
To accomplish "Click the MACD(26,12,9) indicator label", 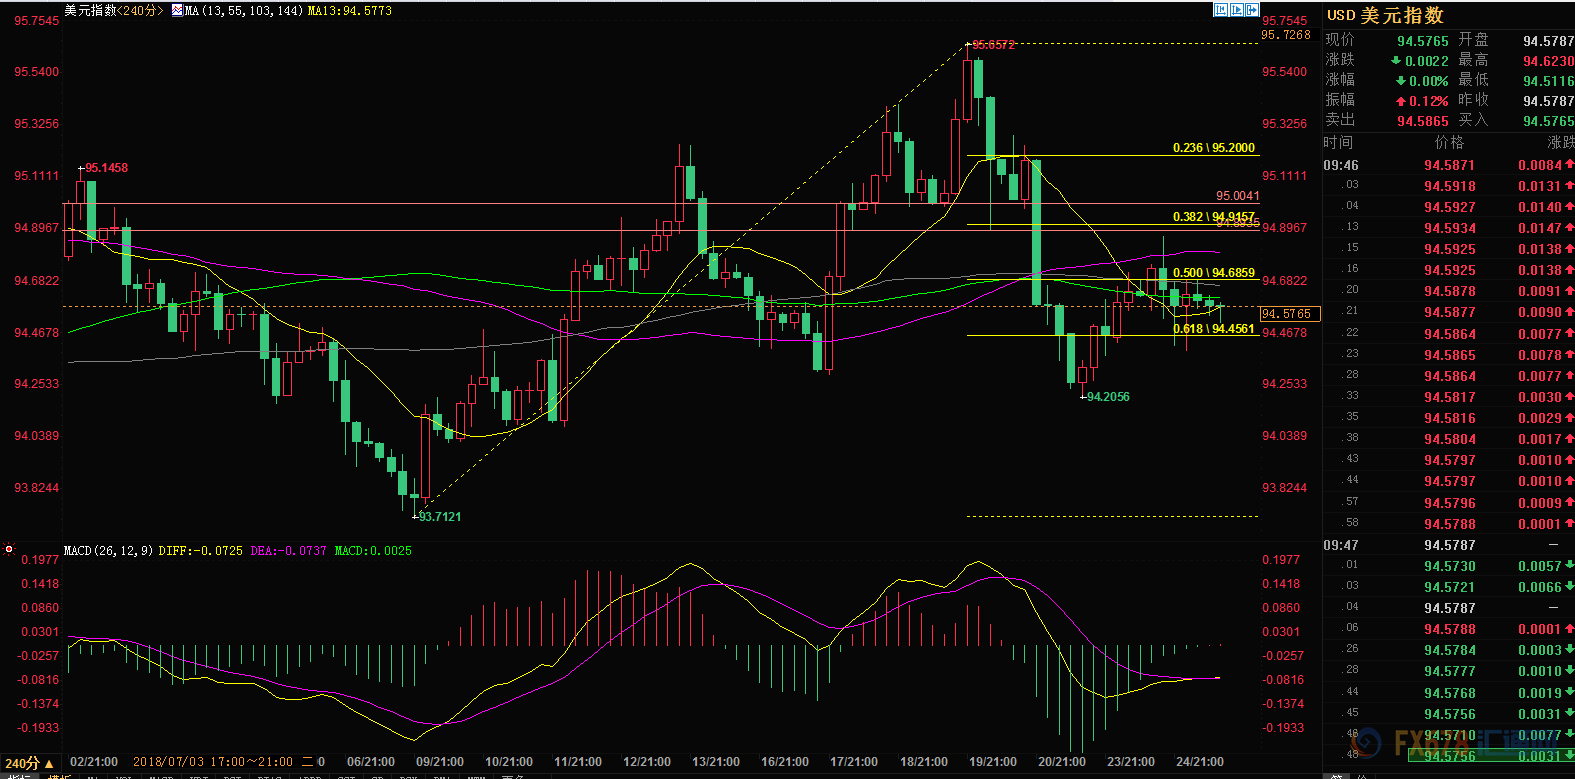I will pos(108,551).
